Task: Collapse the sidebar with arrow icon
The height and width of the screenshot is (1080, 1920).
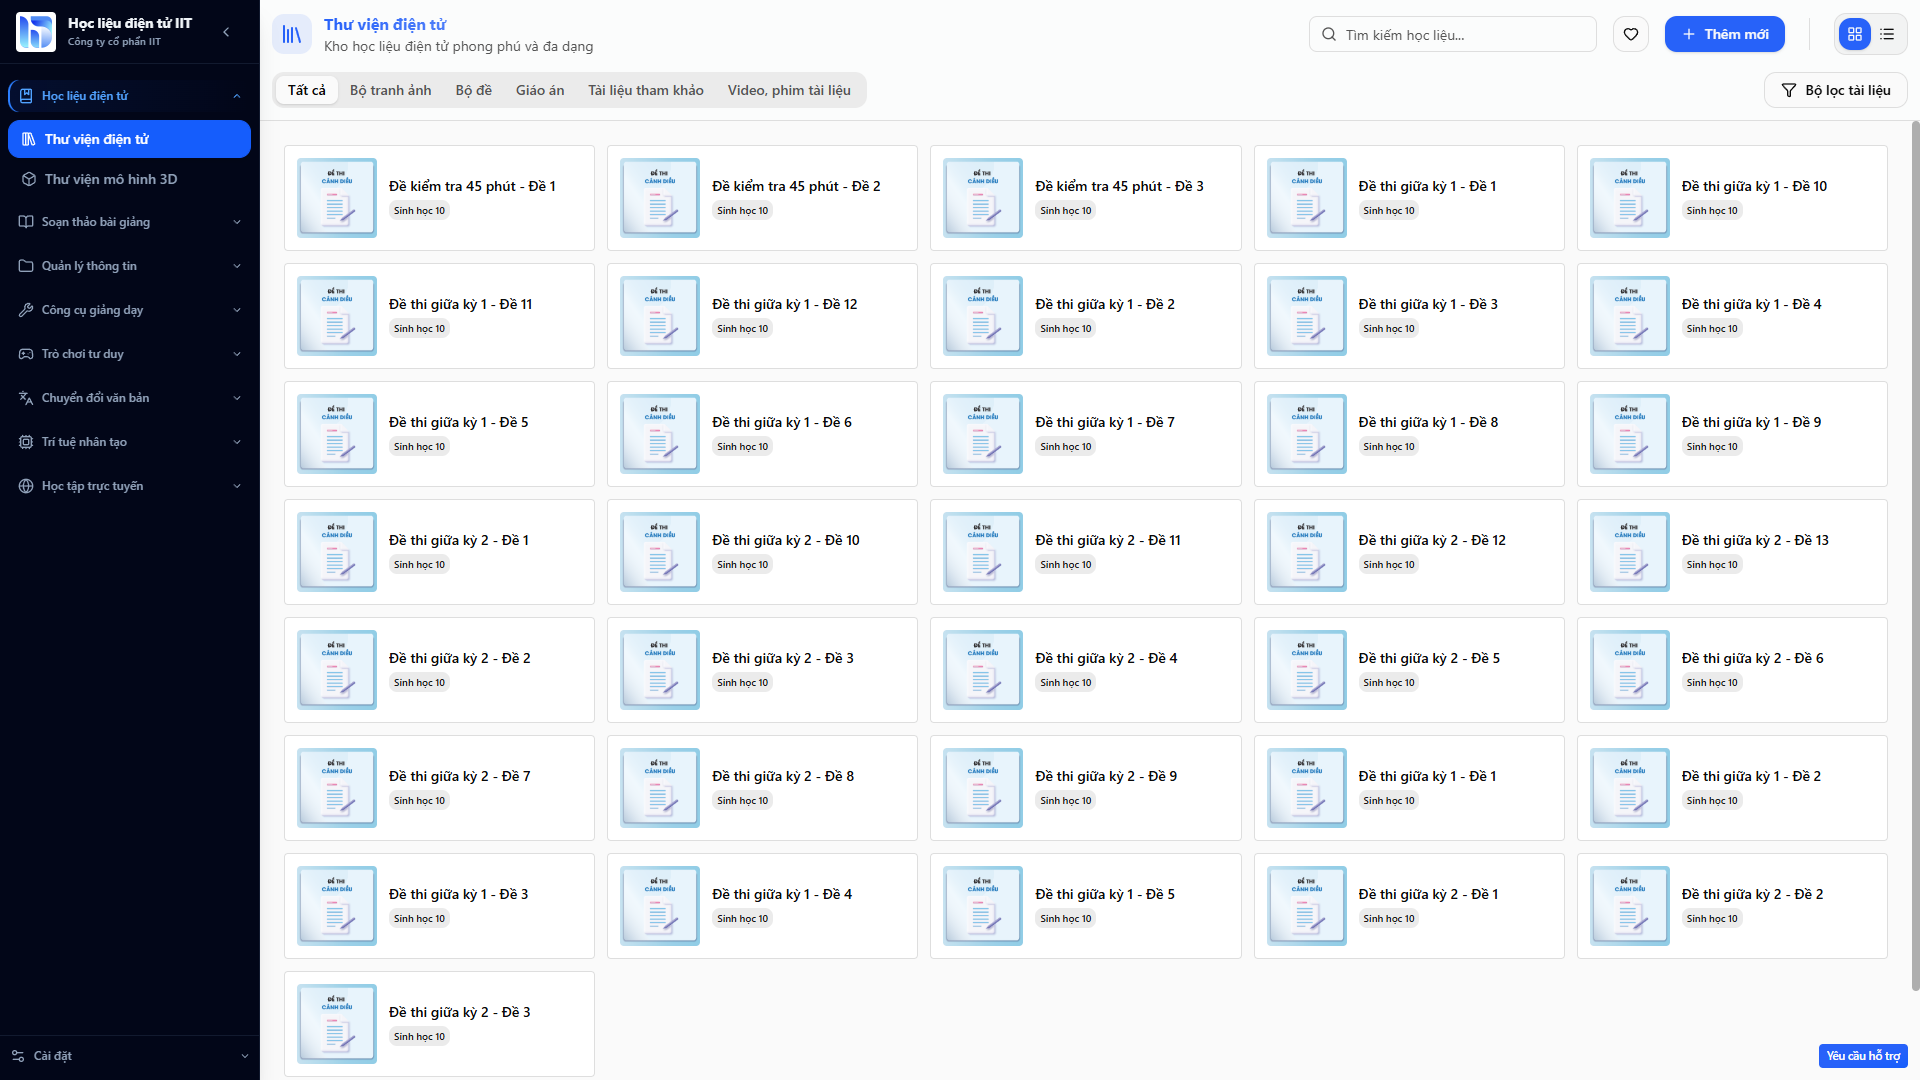Action: point(226,32)
